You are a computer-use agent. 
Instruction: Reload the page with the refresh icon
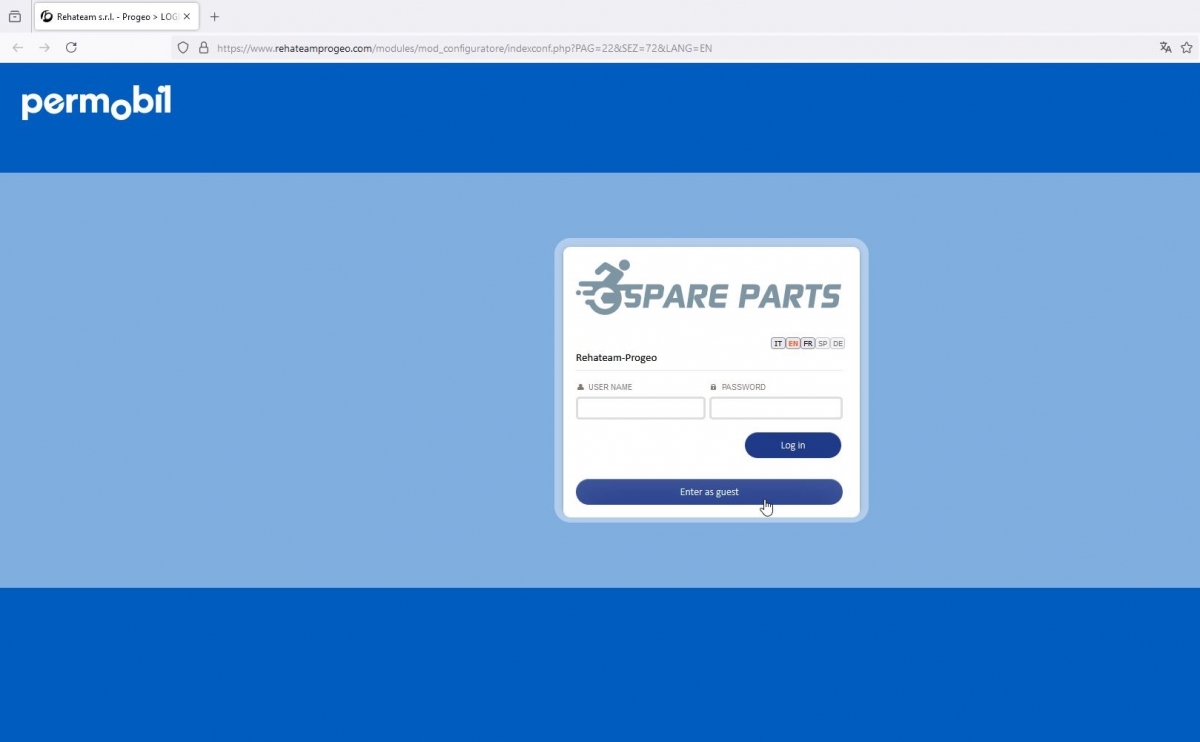[71, 47]
